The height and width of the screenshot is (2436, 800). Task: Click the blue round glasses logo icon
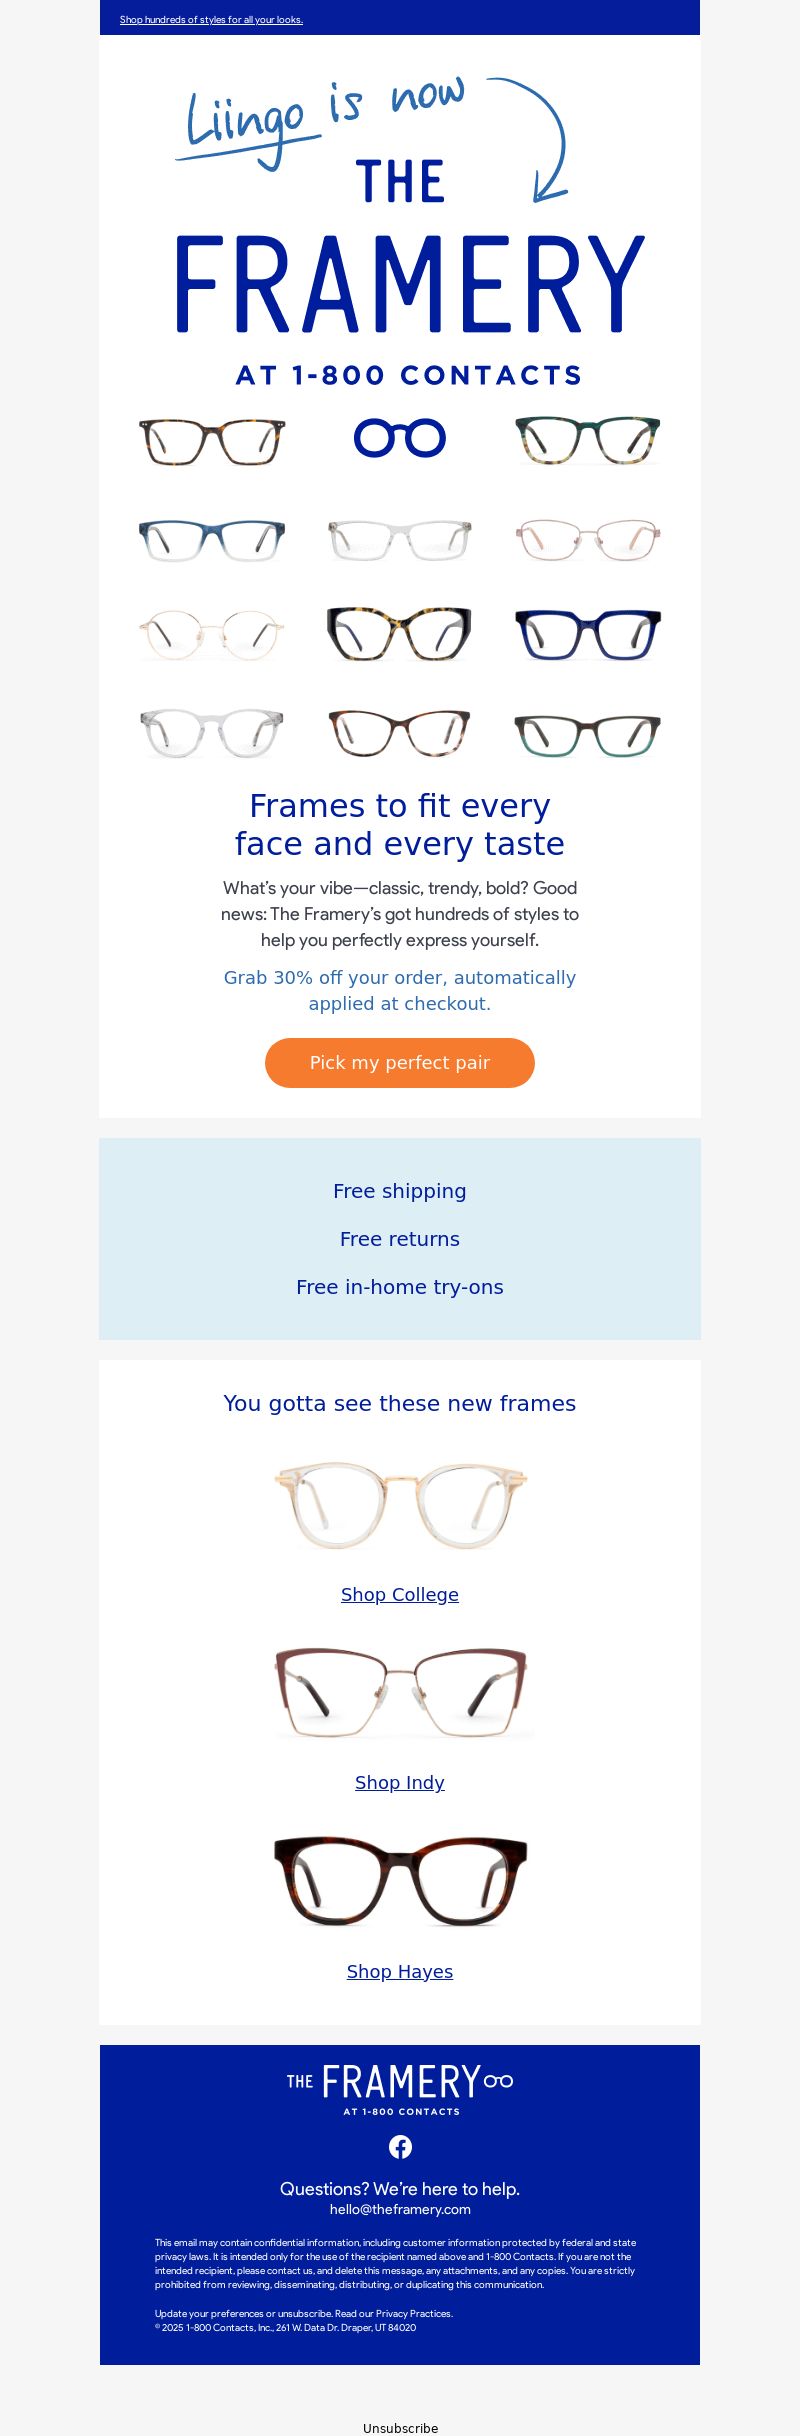coord(400,438)
